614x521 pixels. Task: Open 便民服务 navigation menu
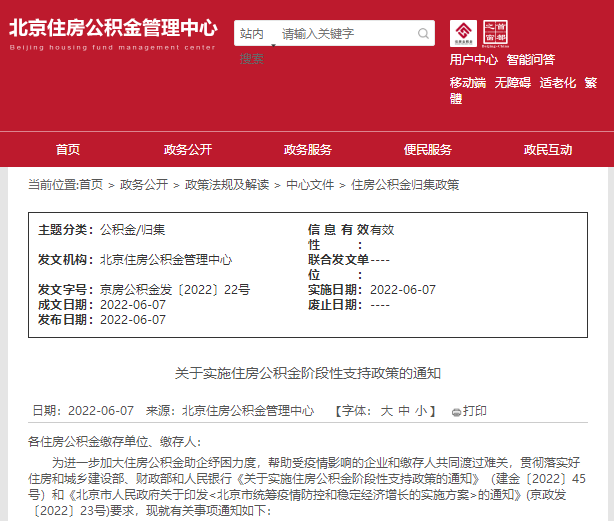point(428,149)
